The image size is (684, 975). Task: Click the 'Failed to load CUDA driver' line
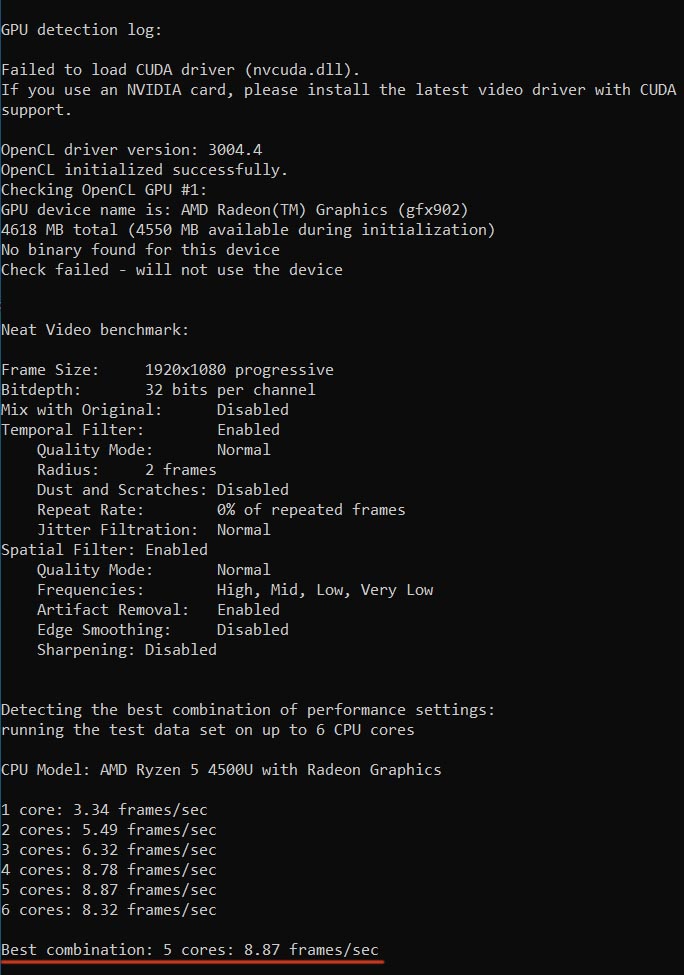pos(180,70)
